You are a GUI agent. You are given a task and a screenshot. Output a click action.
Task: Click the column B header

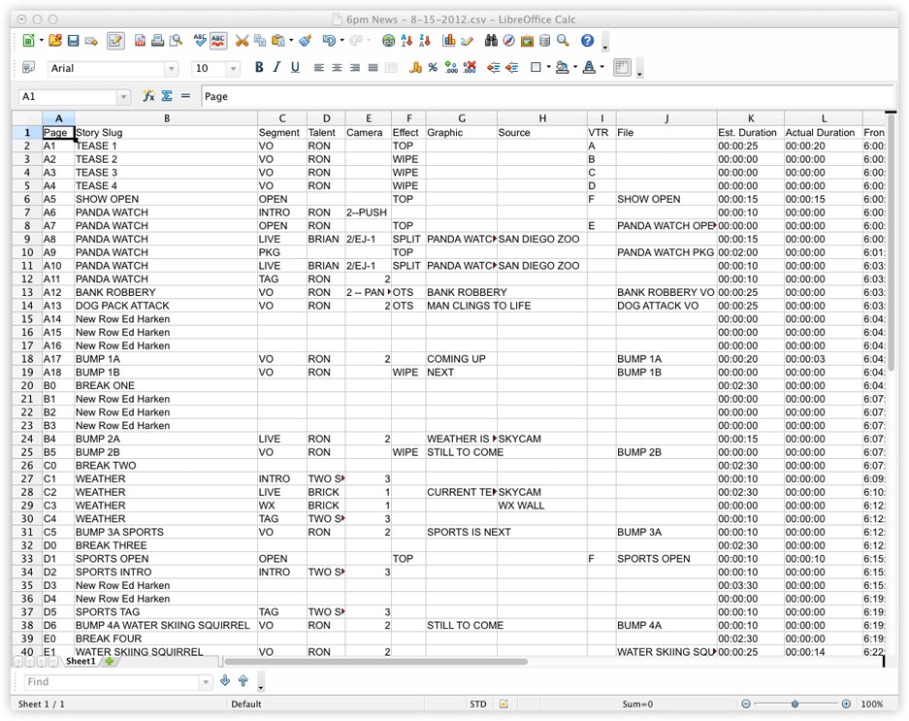(x=165, y=119)
